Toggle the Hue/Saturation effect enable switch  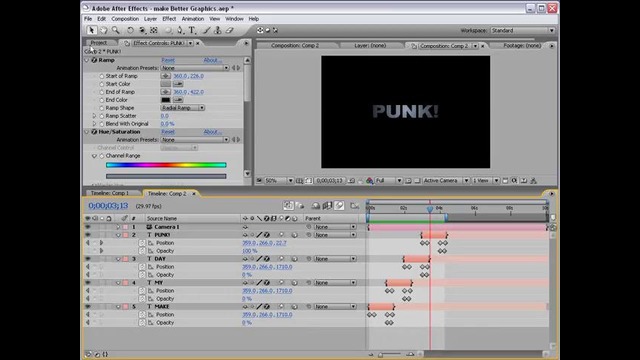[94, 132]
